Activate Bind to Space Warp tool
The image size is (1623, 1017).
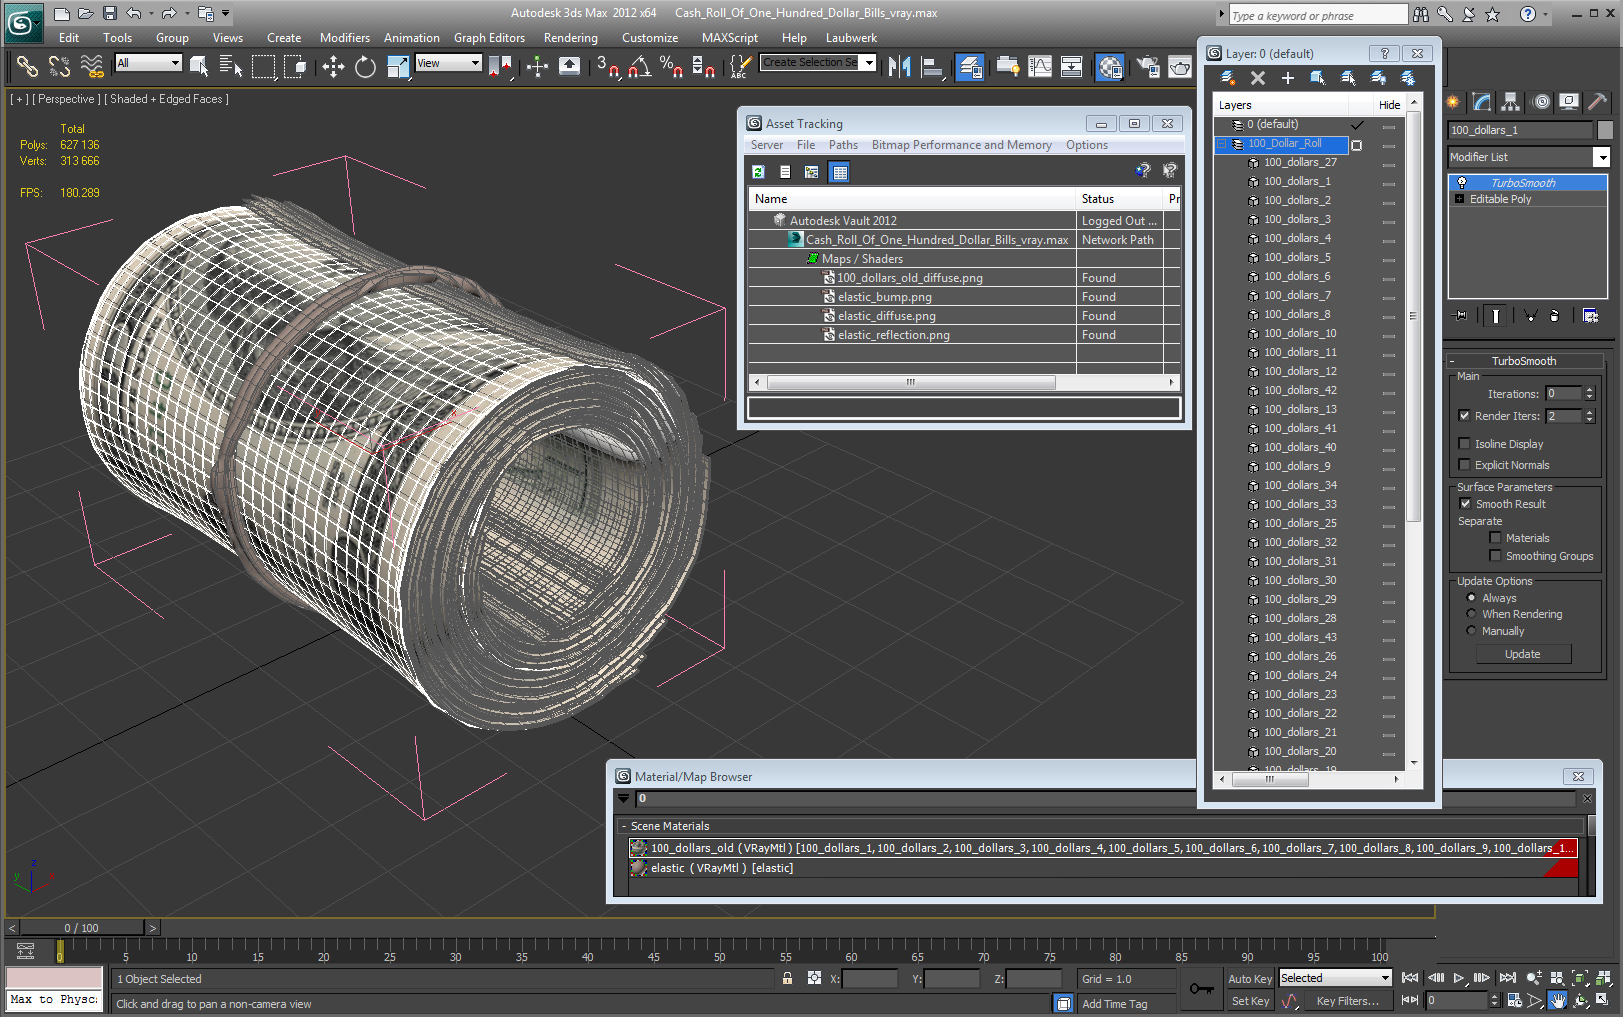tap(92, 66)
